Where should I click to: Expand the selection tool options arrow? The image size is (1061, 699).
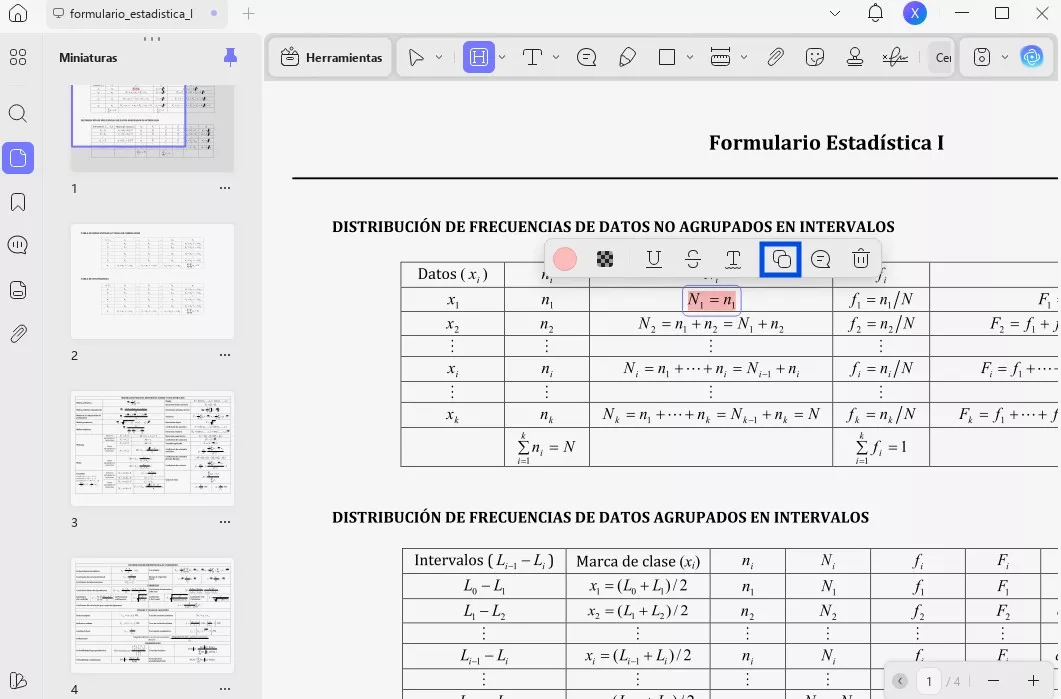pos(438,58)
